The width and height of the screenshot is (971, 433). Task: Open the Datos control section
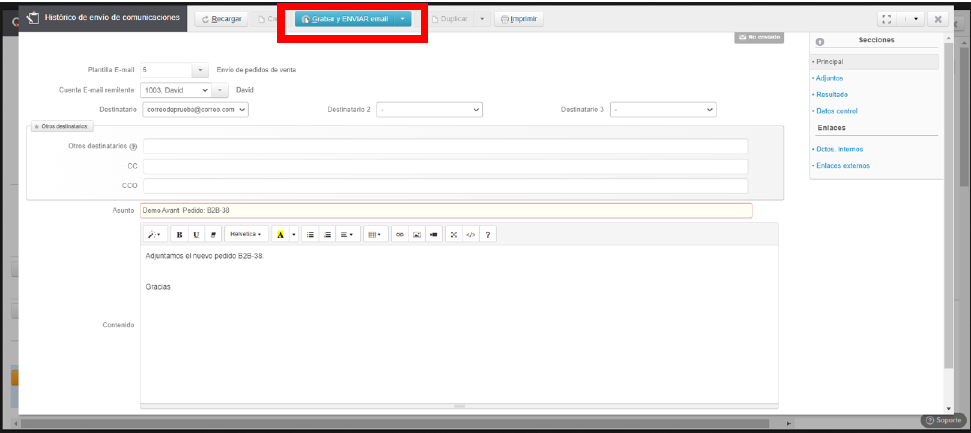836,111
